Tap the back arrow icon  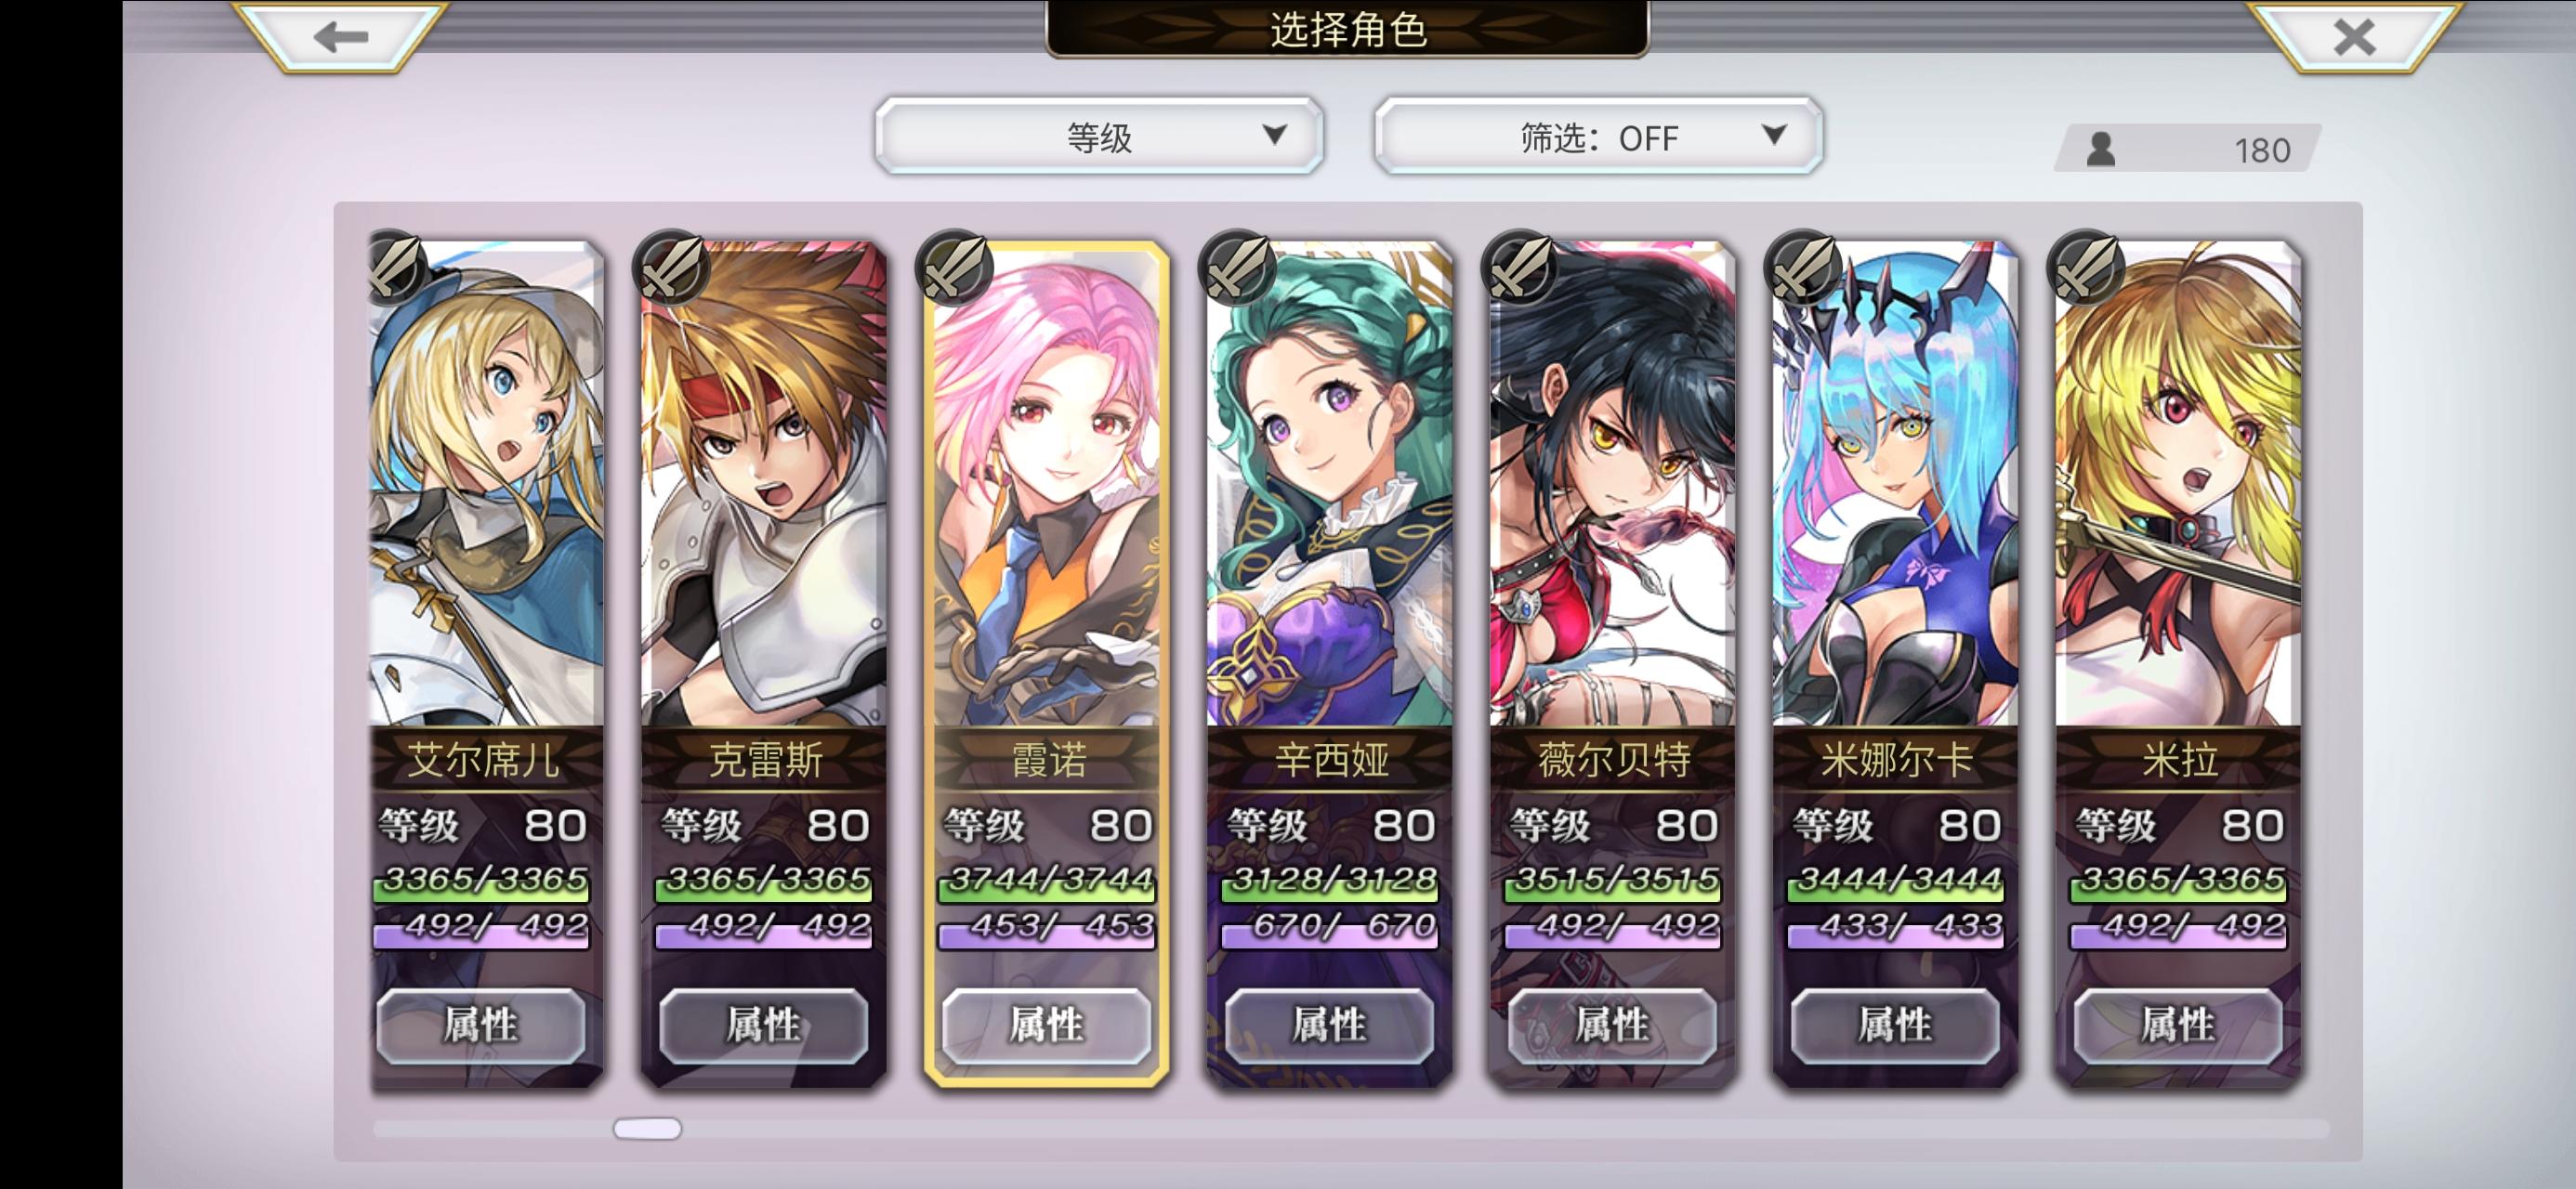[x=340, y=37]
